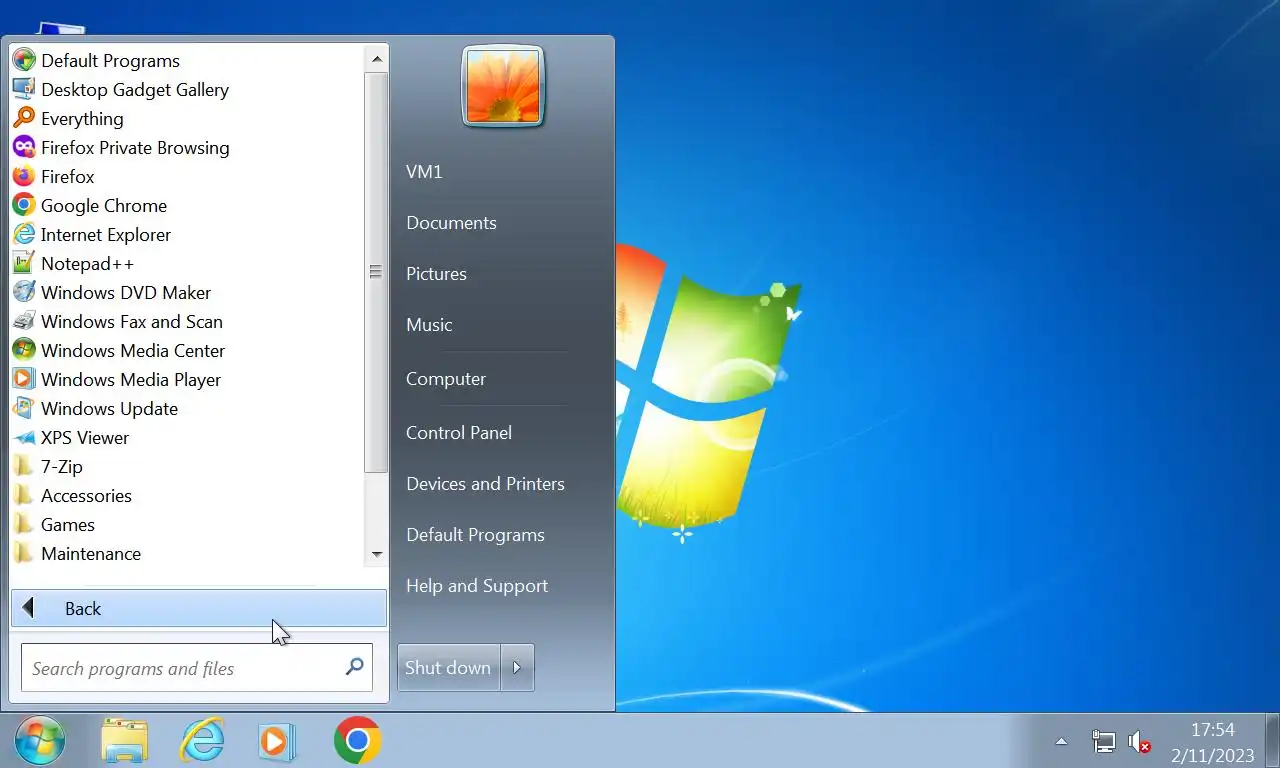Launch Desktop Gadget Gallery icon

click(24, 89)
